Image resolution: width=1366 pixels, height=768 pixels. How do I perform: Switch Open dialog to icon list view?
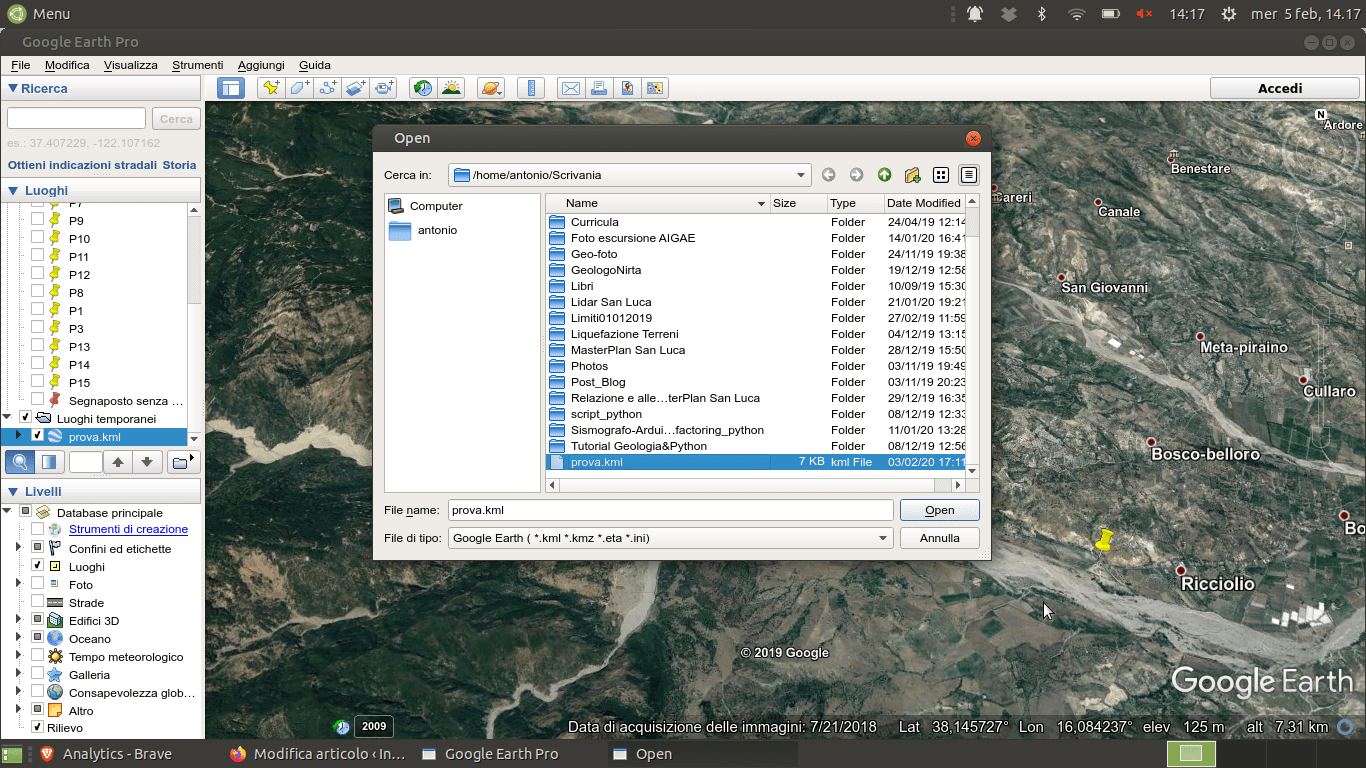pos(940,175)
